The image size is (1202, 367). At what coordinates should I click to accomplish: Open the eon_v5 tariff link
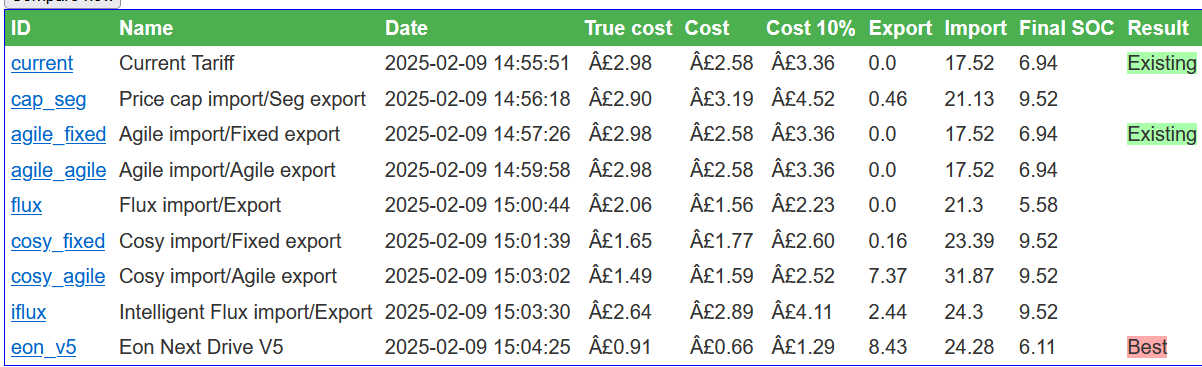[x=44, y=348]
